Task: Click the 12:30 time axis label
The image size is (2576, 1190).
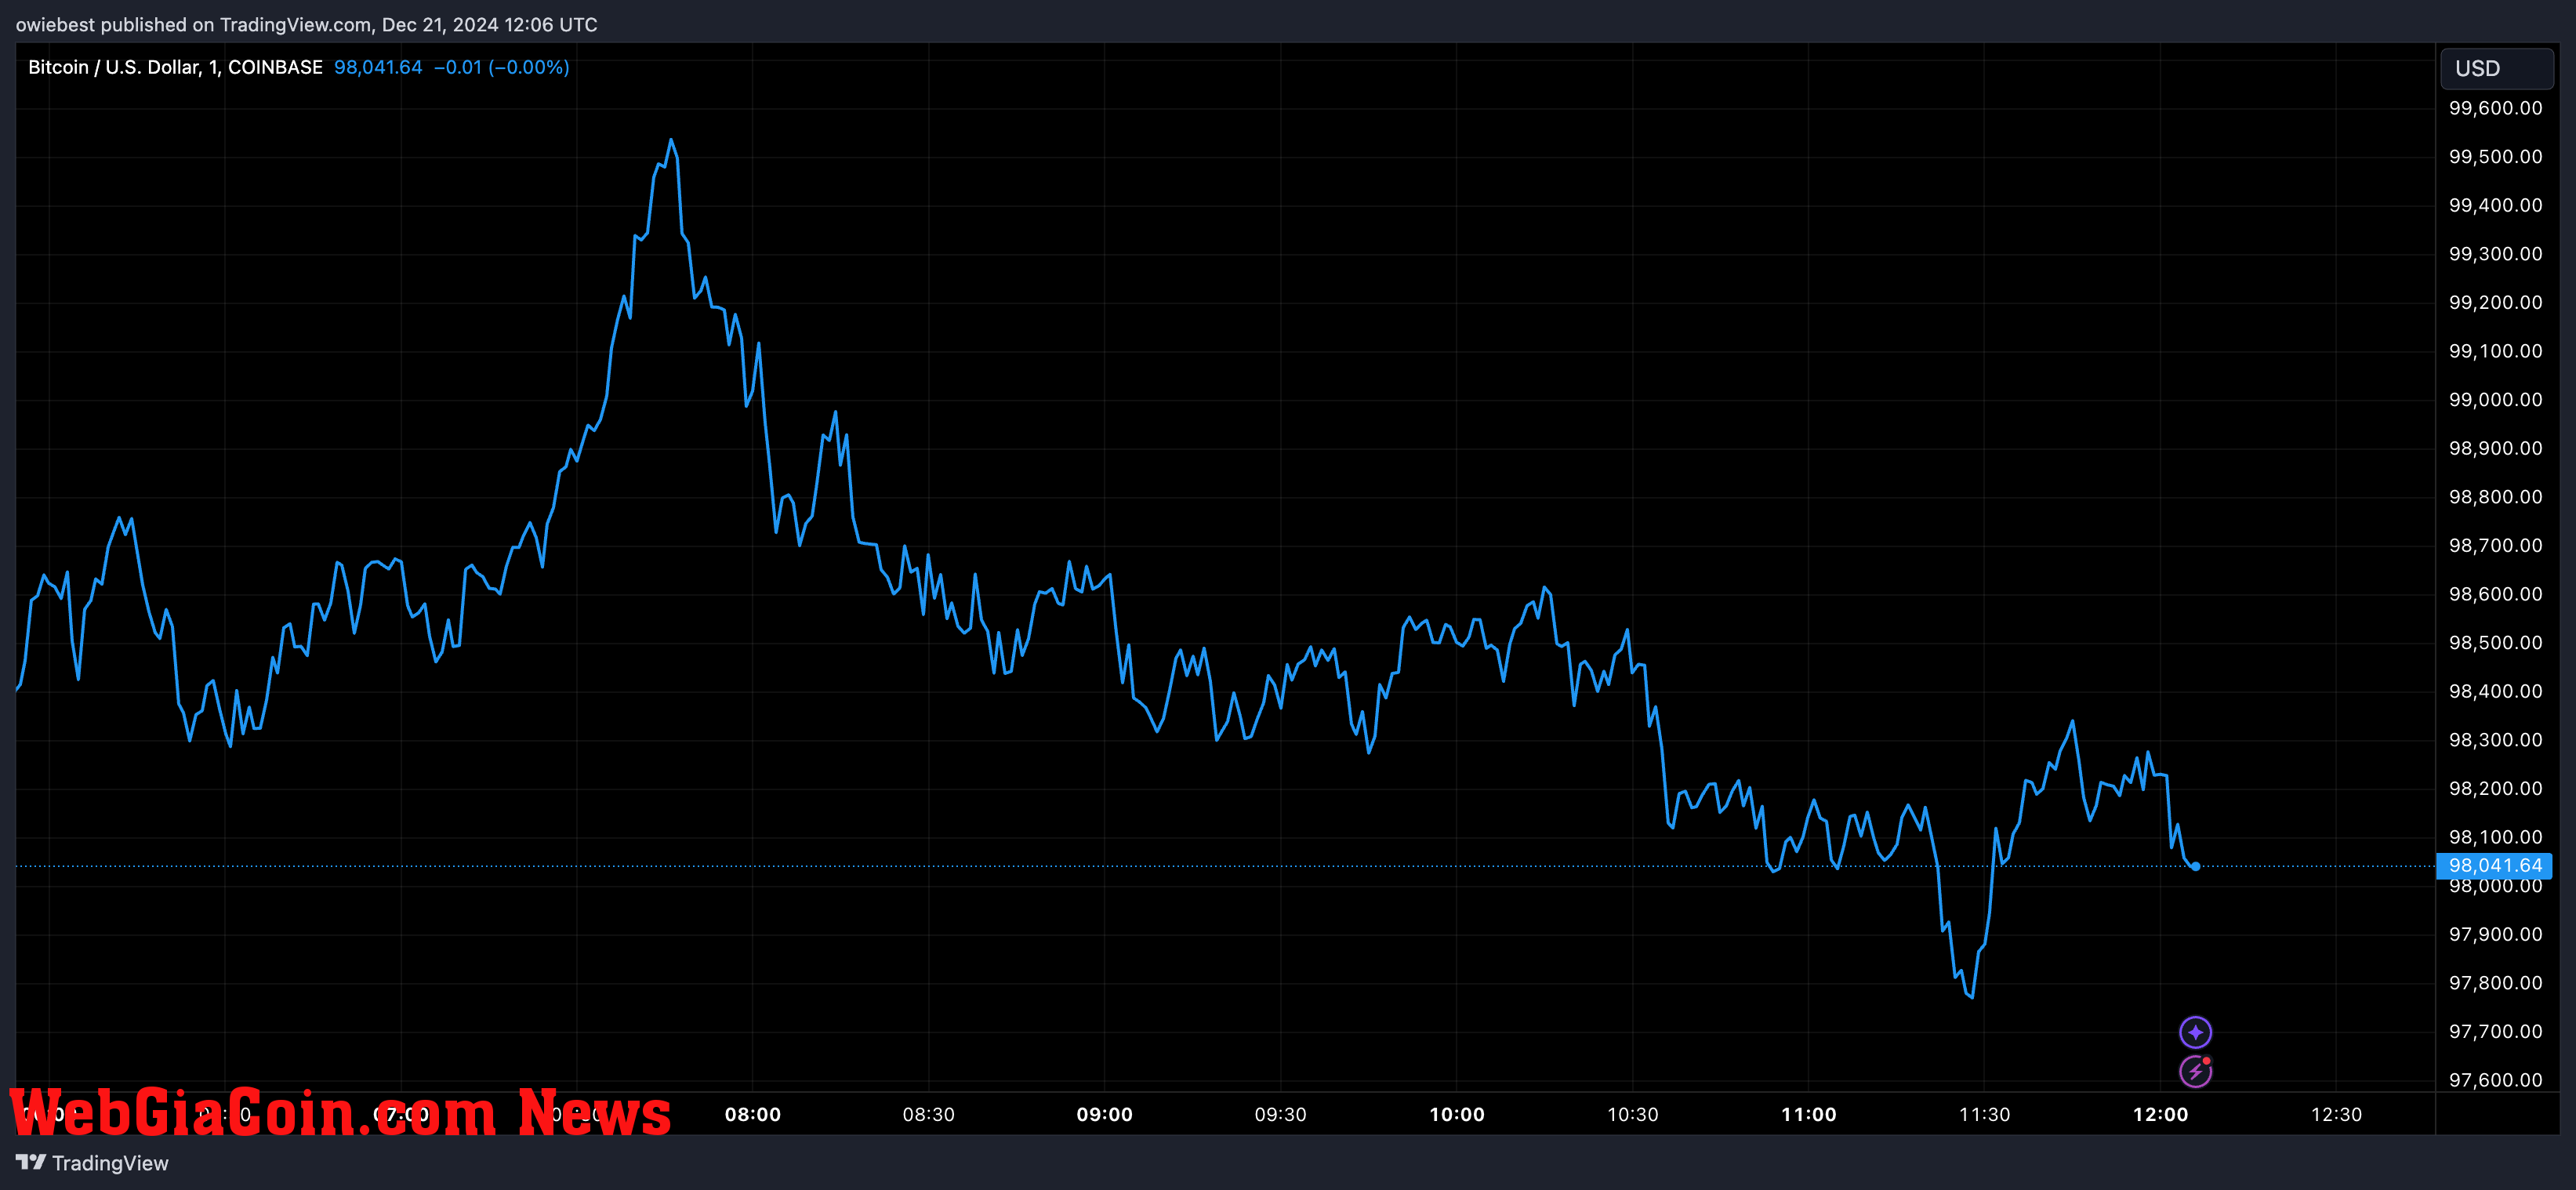Action: pos(2336,1114)
